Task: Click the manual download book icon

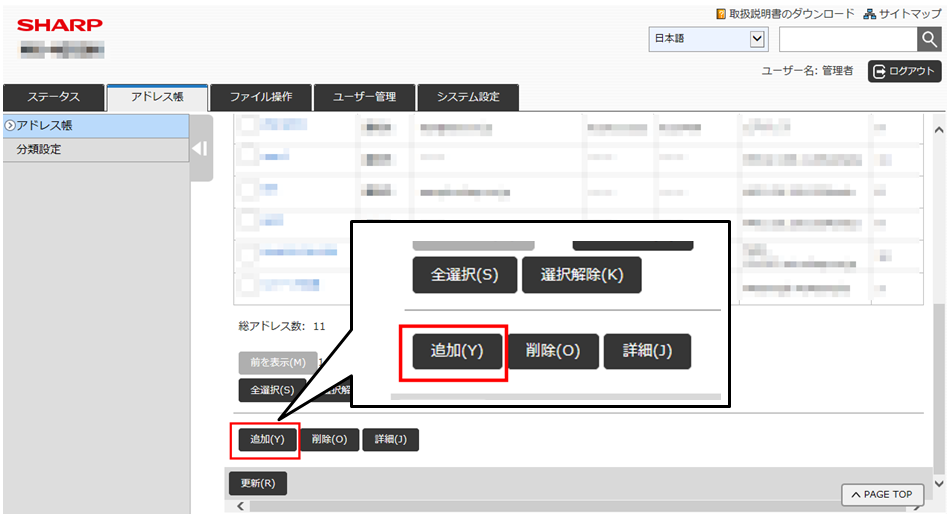Action: (x=721, y=13)
